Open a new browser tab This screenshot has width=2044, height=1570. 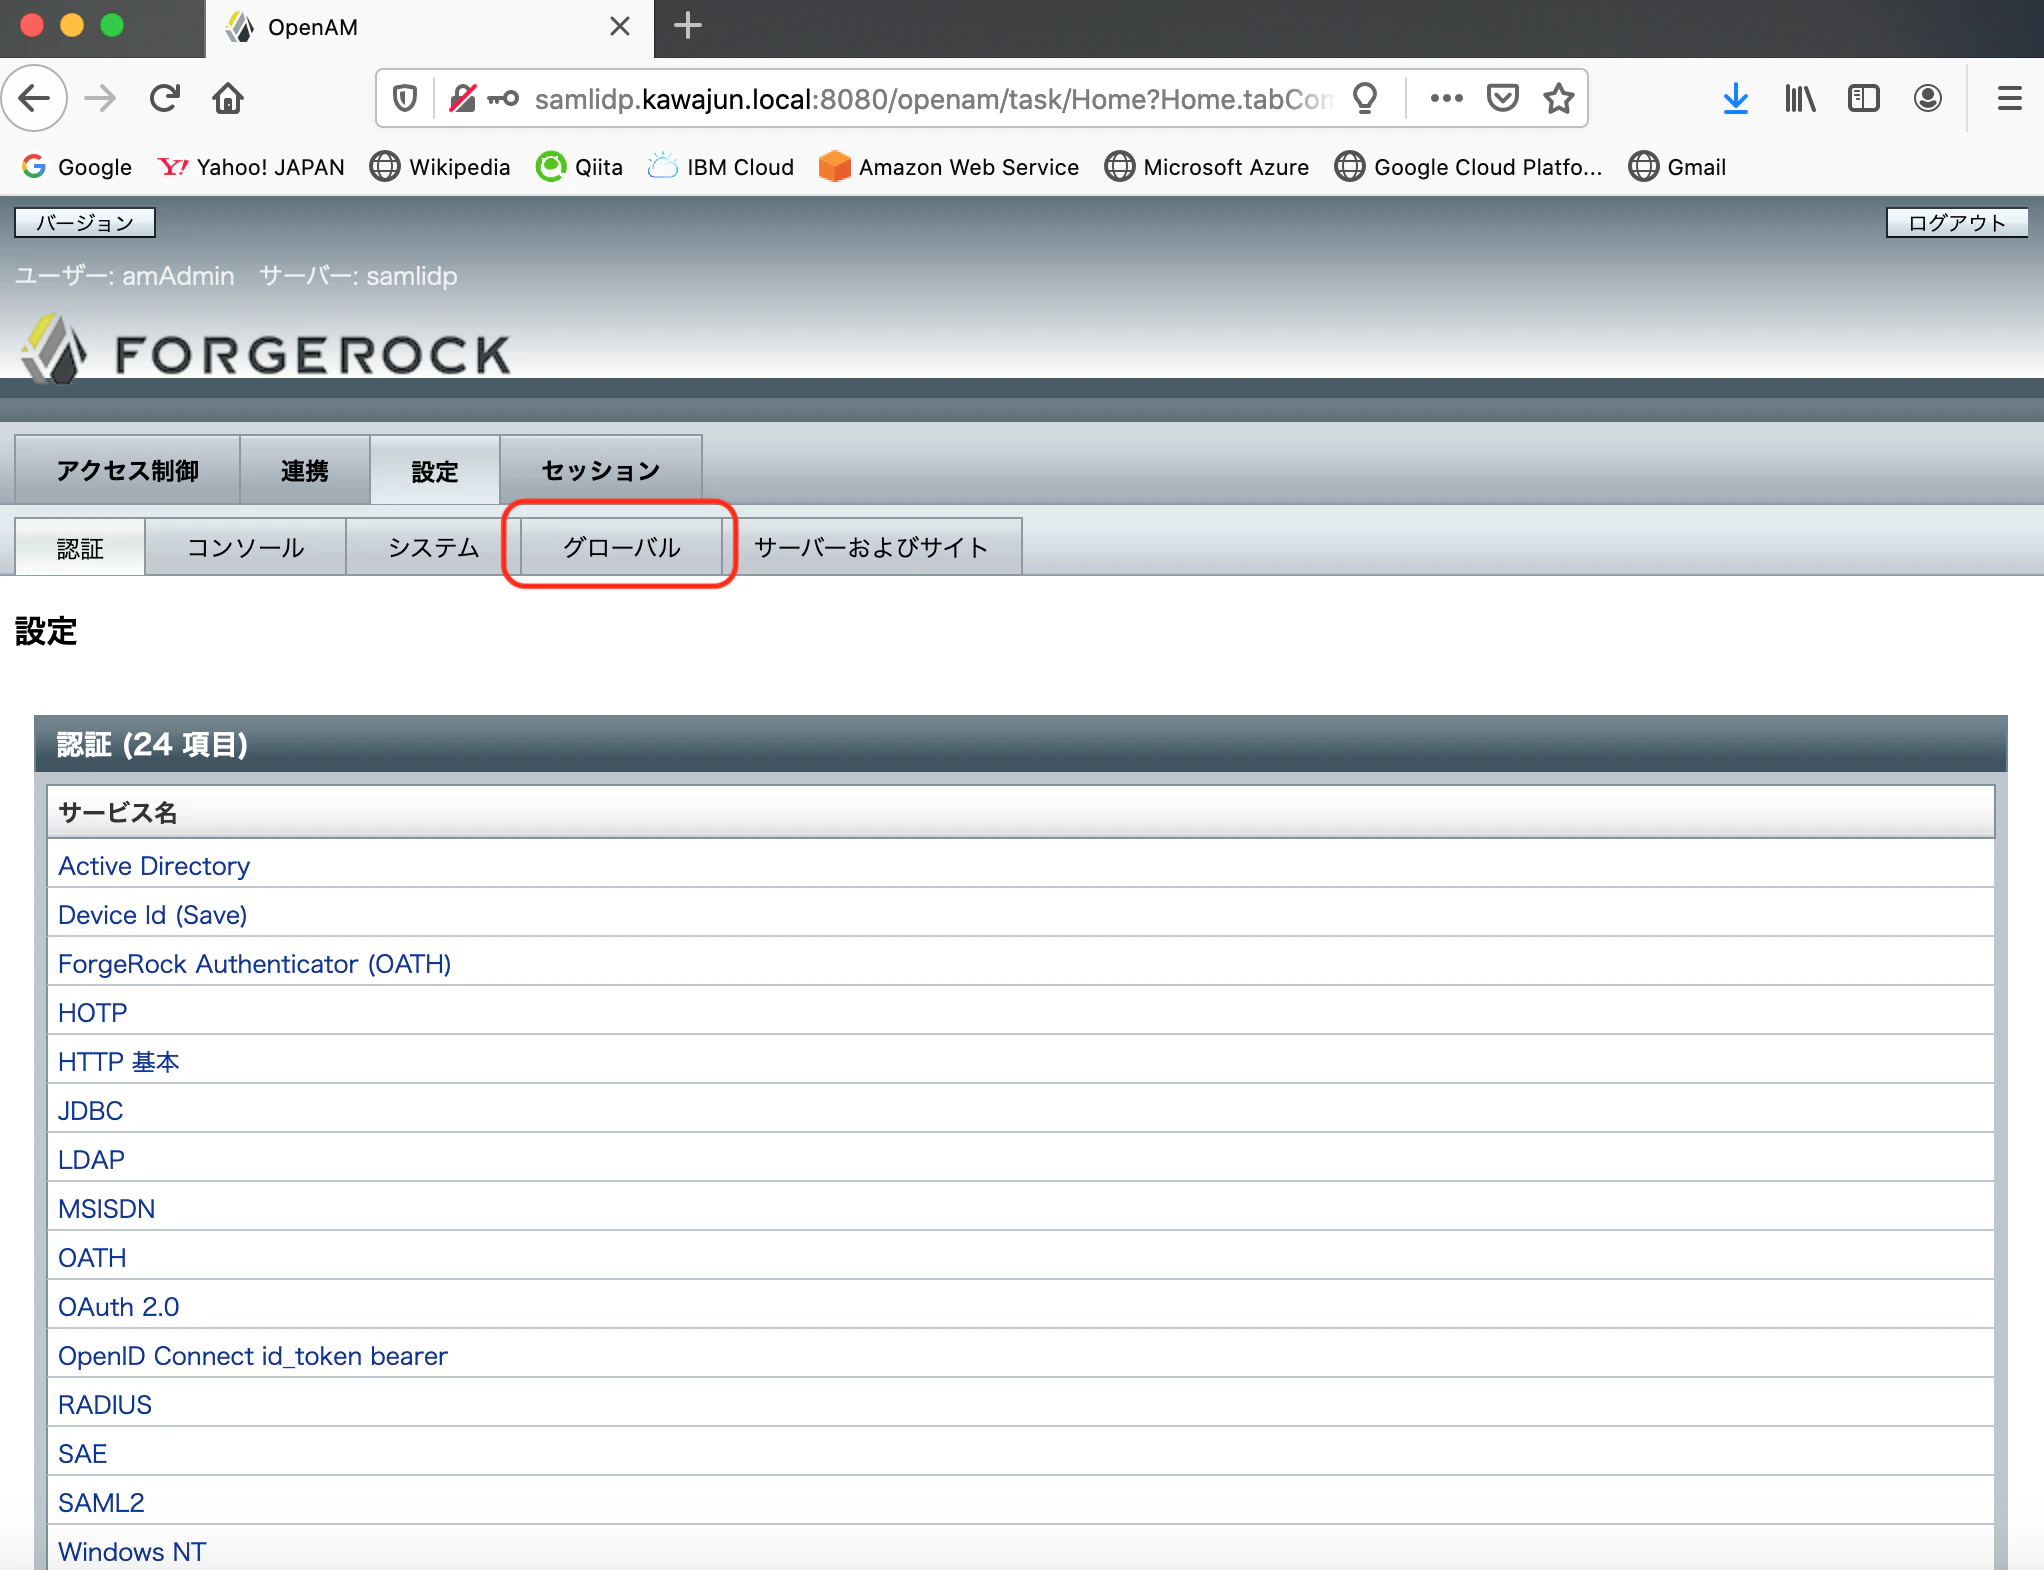tap(688, 26)
